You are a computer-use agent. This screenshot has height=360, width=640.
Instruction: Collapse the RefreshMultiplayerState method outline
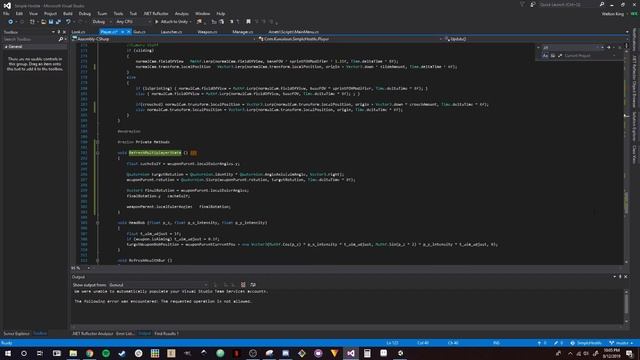coord(98,153)
